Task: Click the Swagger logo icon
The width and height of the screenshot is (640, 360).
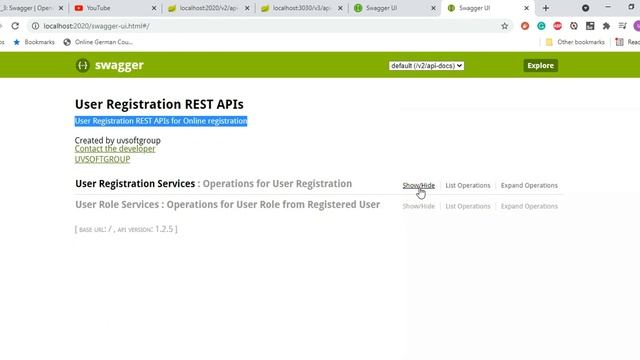Action: (x=82, y=65)
